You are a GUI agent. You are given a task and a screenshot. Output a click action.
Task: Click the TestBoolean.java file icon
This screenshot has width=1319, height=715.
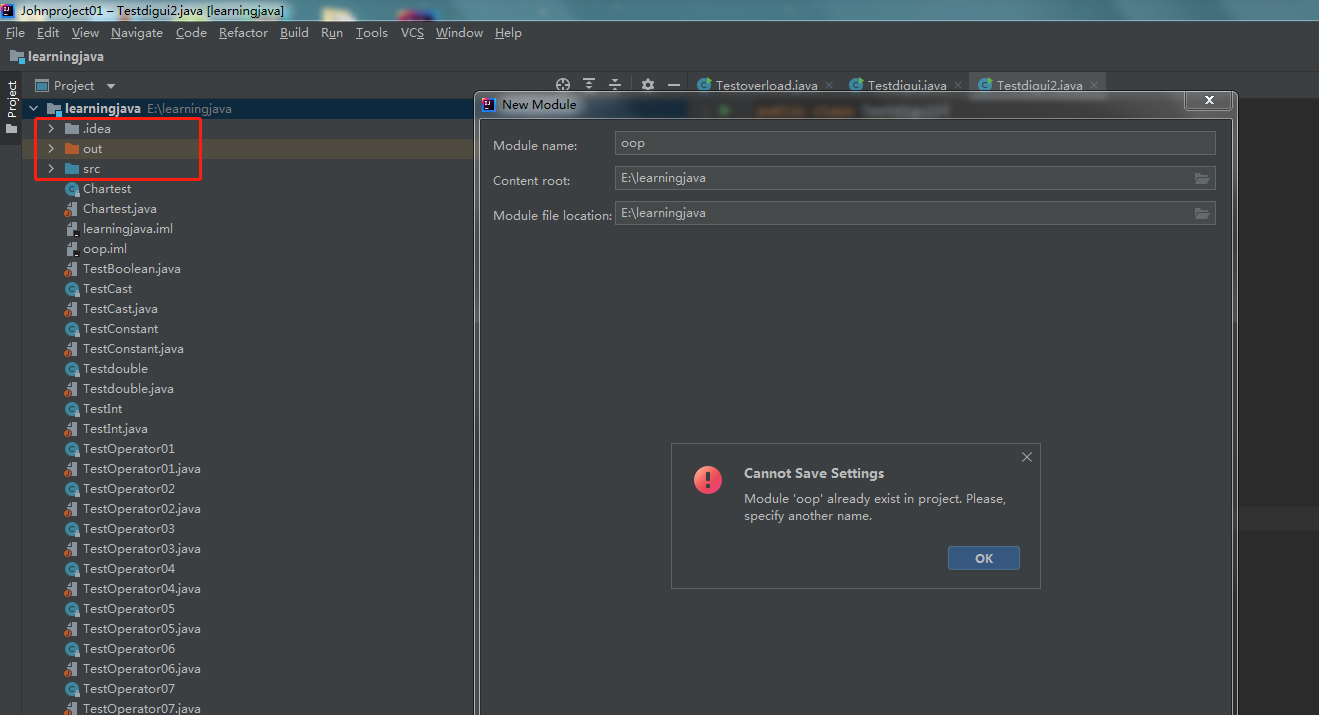coord(72,269)
